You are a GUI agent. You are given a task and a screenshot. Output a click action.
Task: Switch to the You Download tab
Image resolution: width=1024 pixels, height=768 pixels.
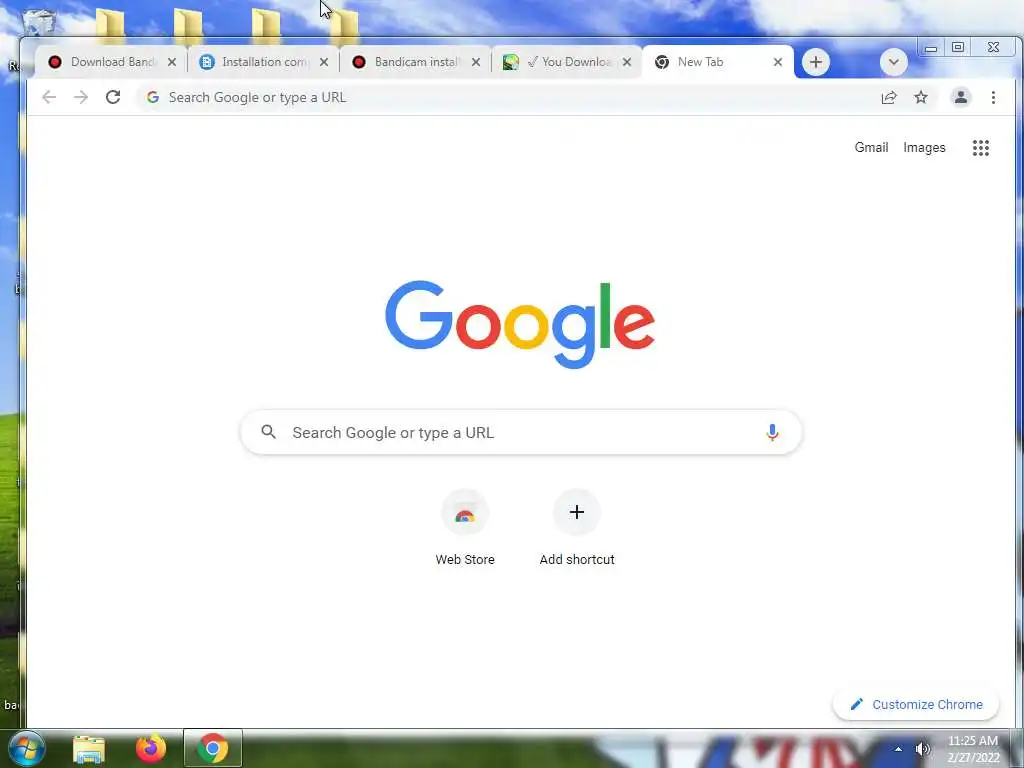coord(566,62)
